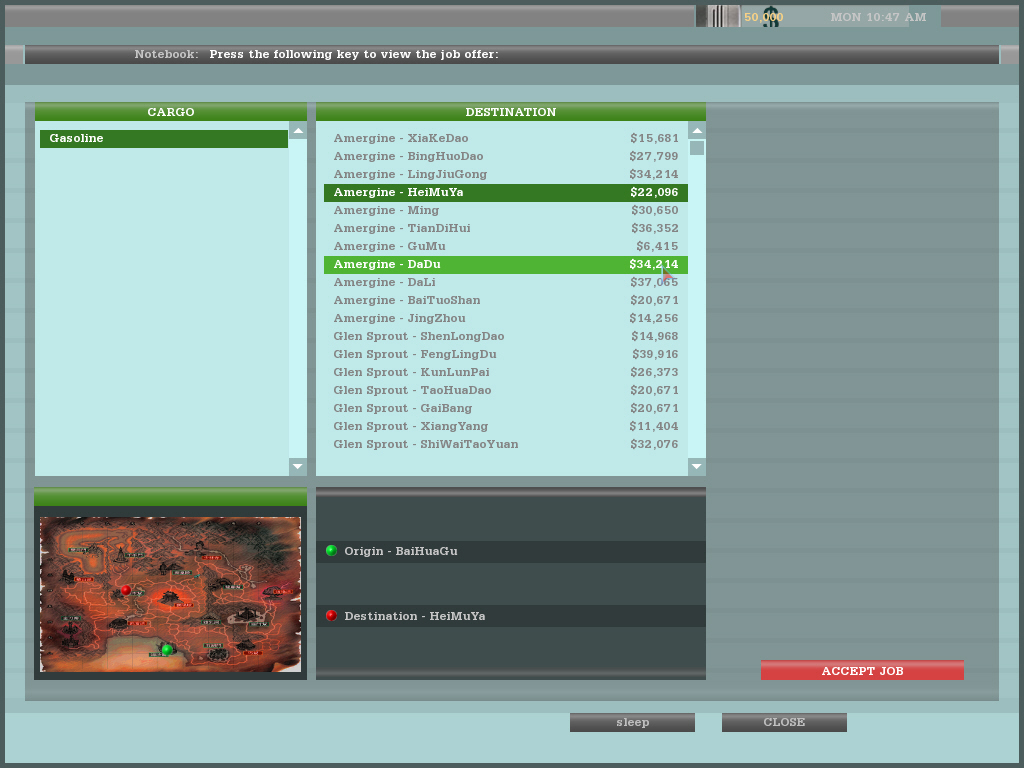
Task: Select Gasoline in the Cargo list
Action: 164,139
